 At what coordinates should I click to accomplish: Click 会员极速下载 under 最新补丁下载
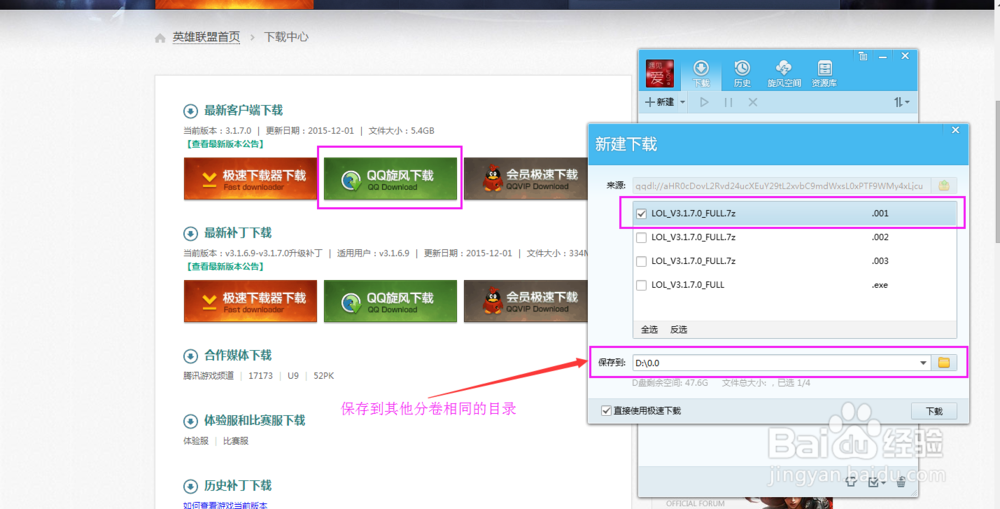click(526, 301)
